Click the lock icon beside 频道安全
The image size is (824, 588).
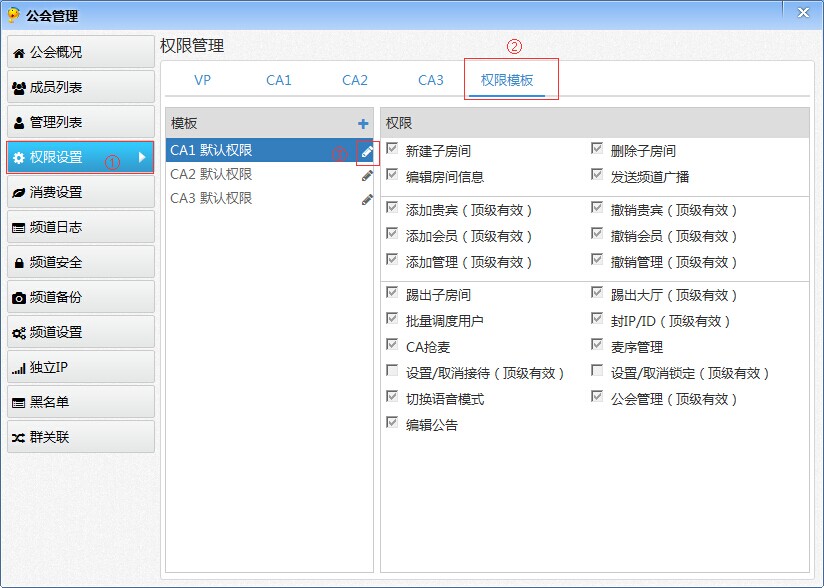point(19,262)
